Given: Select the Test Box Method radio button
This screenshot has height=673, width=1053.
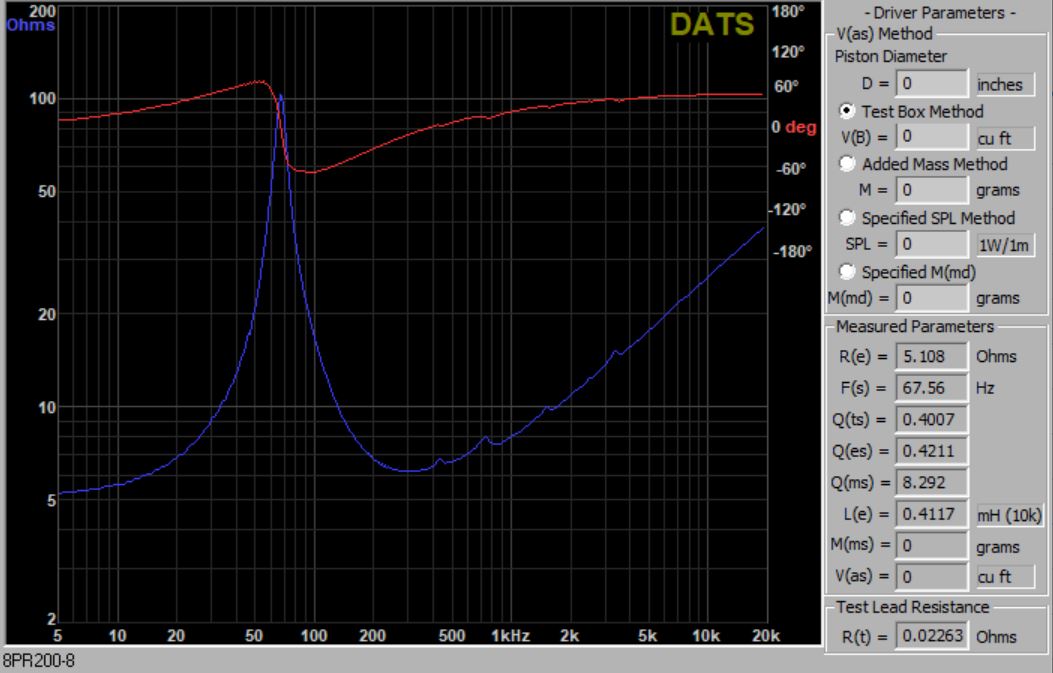Looking at the screenshot, I should [847, 111].
